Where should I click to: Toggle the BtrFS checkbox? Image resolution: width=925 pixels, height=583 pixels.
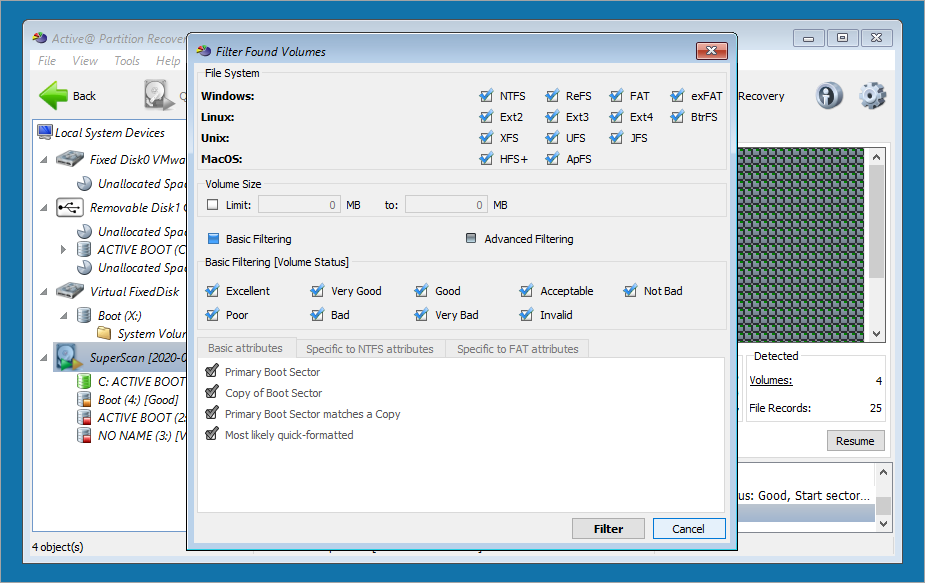(x=677, y=117)
